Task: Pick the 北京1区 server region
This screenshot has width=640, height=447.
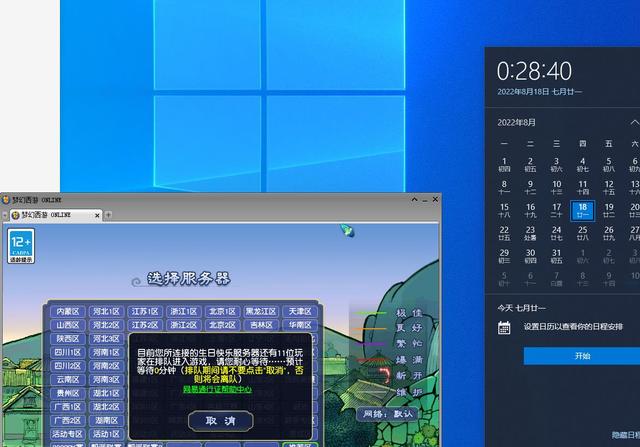Action: (x=222, y=311)
